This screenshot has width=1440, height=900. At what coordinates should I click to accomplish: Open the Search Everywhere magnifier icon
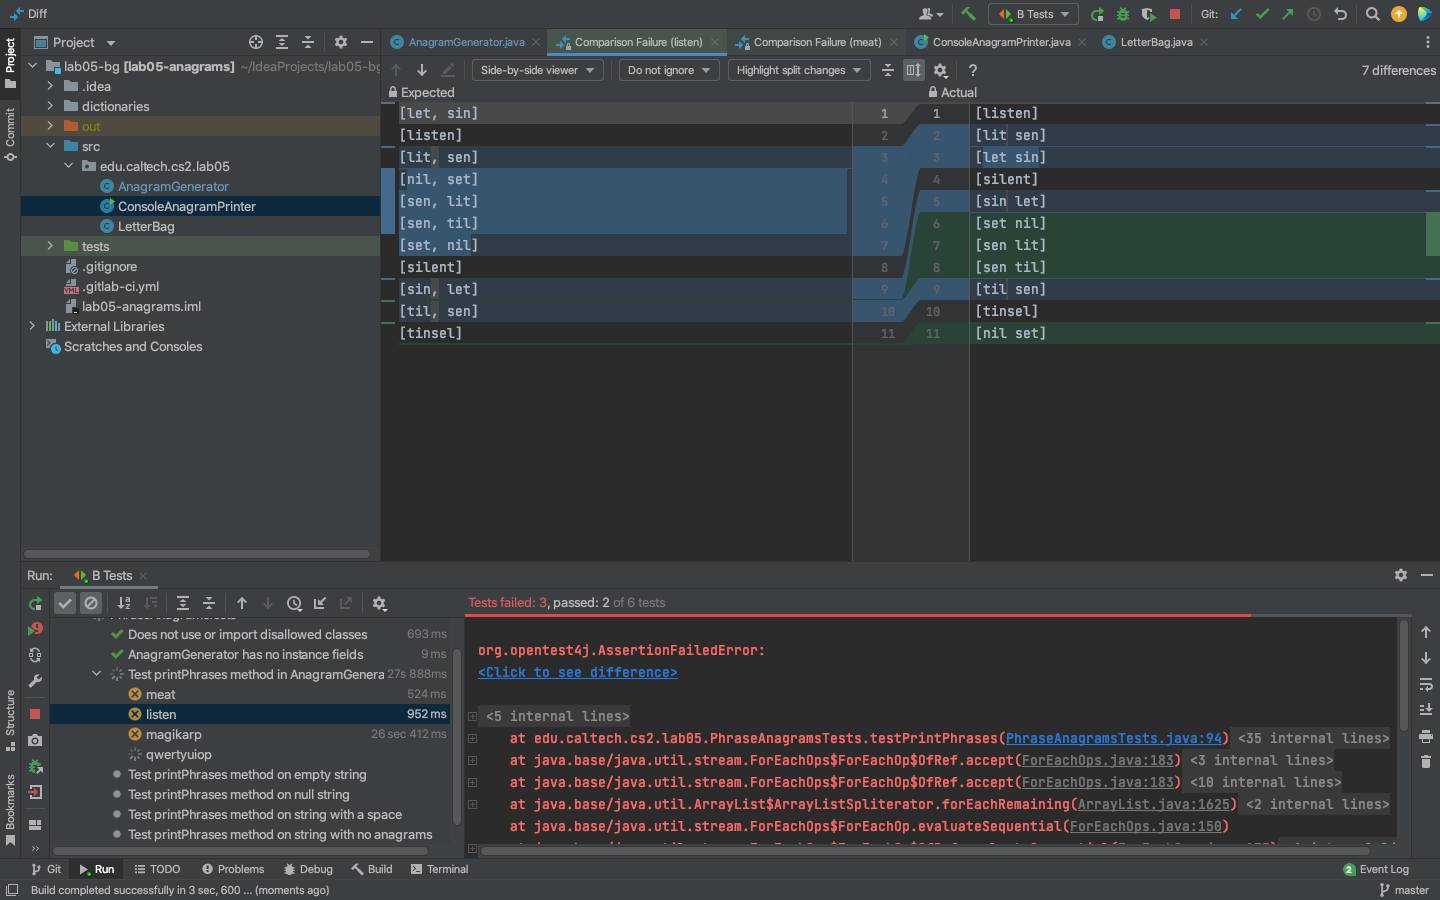pos(1373,14)
